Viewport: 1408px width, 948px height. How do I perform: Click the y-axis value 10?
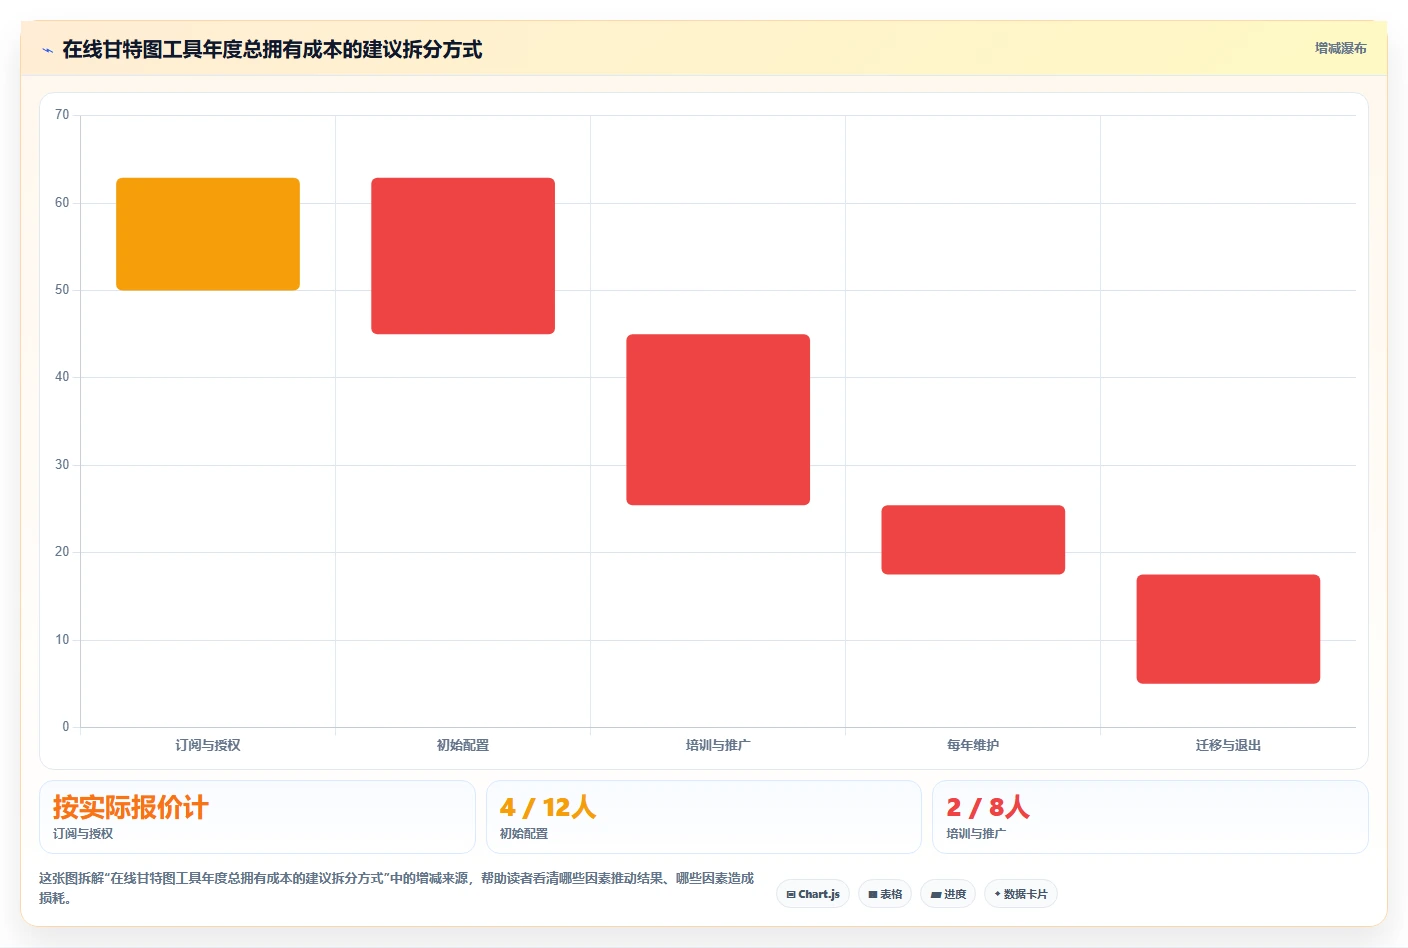pos(62,640)
